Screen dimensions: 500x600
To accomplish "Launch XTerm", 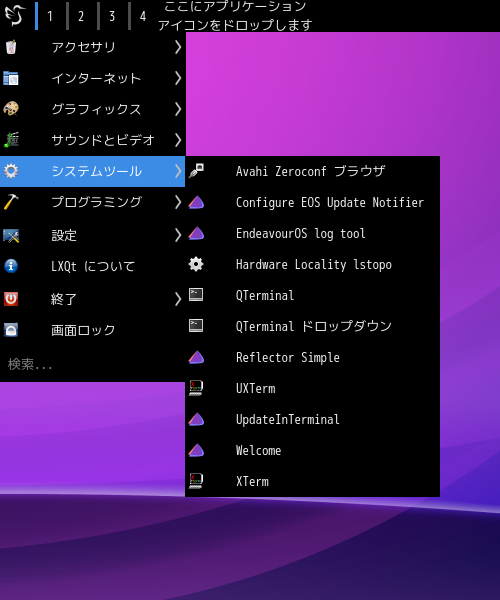I will point(313,481).
